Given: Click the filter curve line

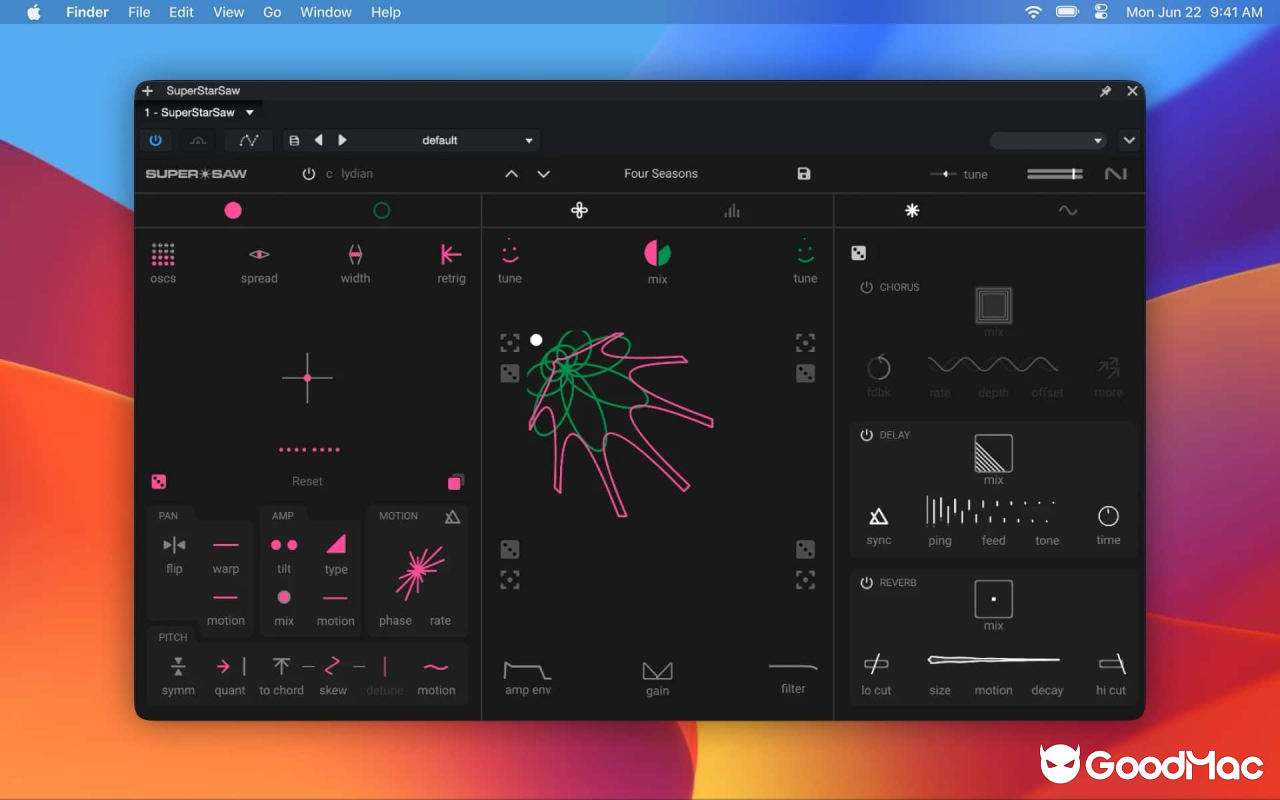Looking at the screenshot, I should pyautogui.click(x=793, y=667).
